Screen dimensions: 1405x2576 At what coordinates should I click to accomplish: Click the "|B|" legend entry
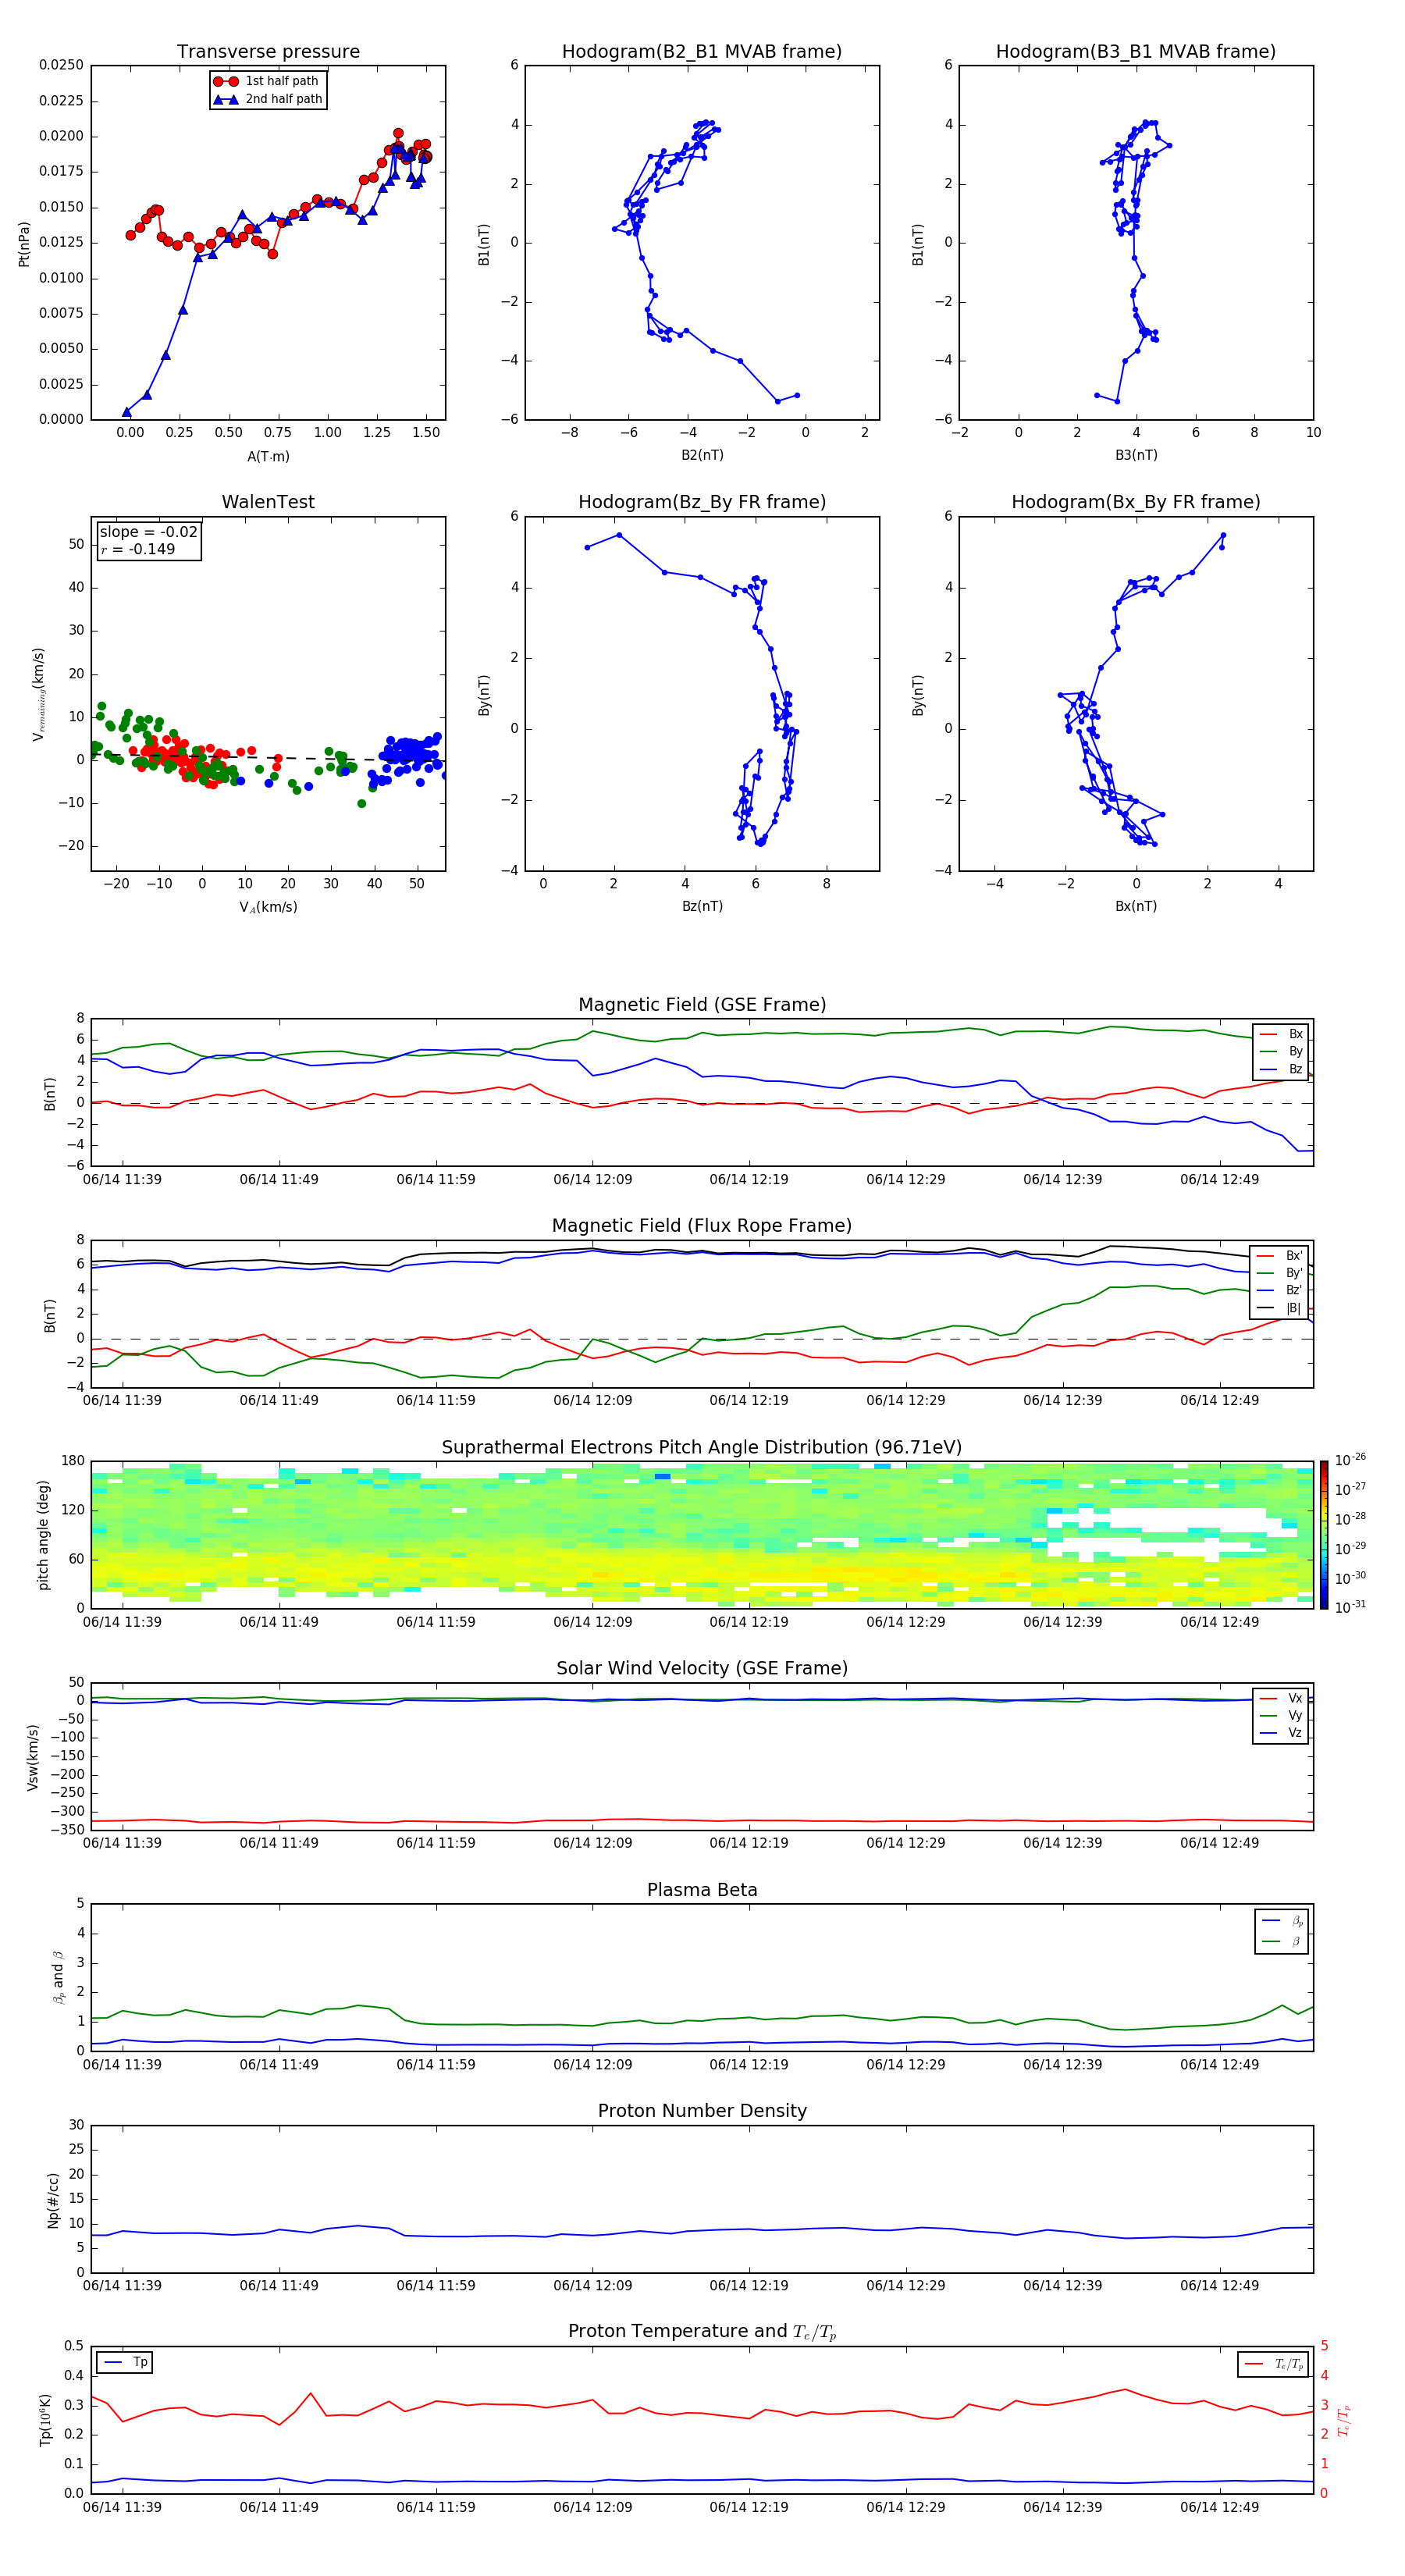pos(1280,1308)
